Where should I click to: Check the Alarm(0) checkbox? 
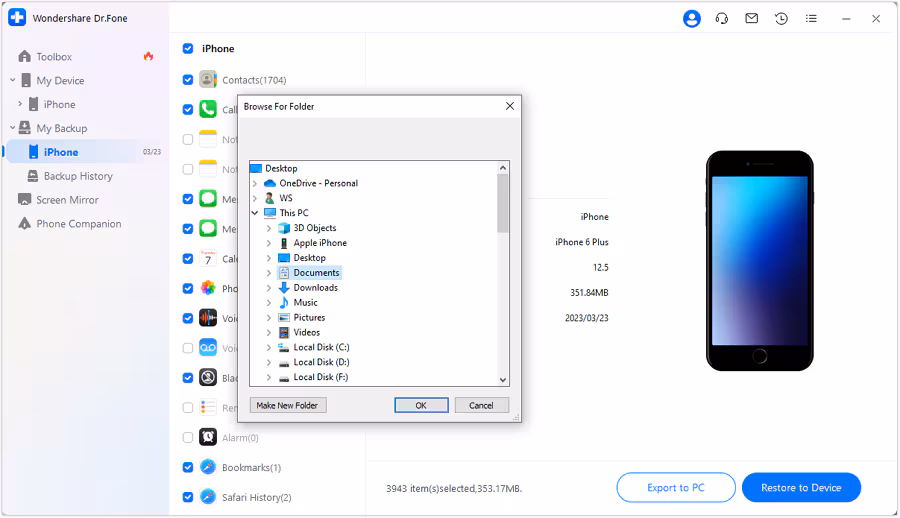188,438
